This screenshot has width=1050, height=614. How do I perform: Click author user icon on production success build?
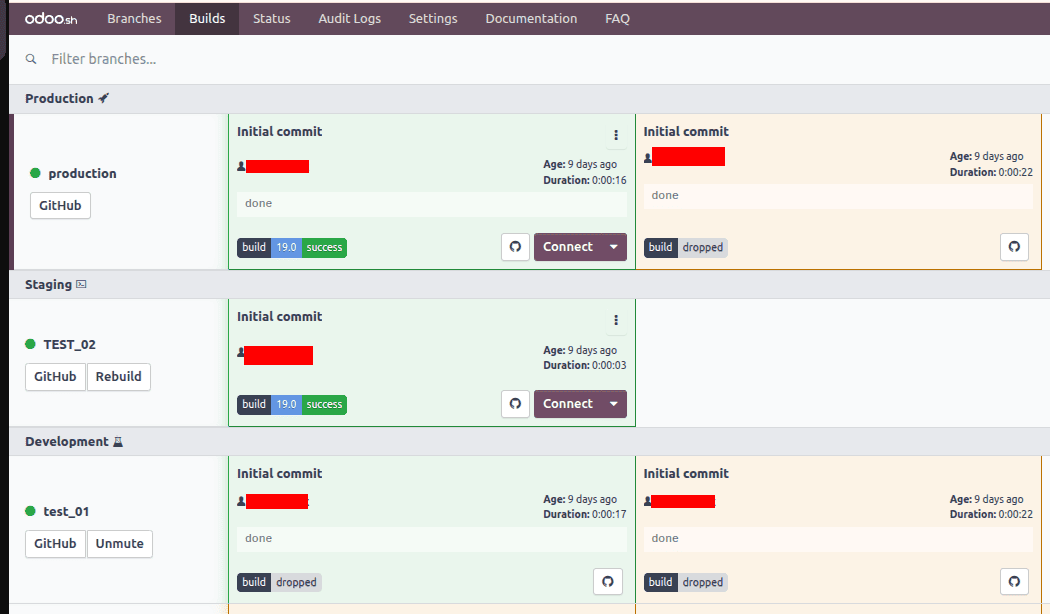[241, 166]
